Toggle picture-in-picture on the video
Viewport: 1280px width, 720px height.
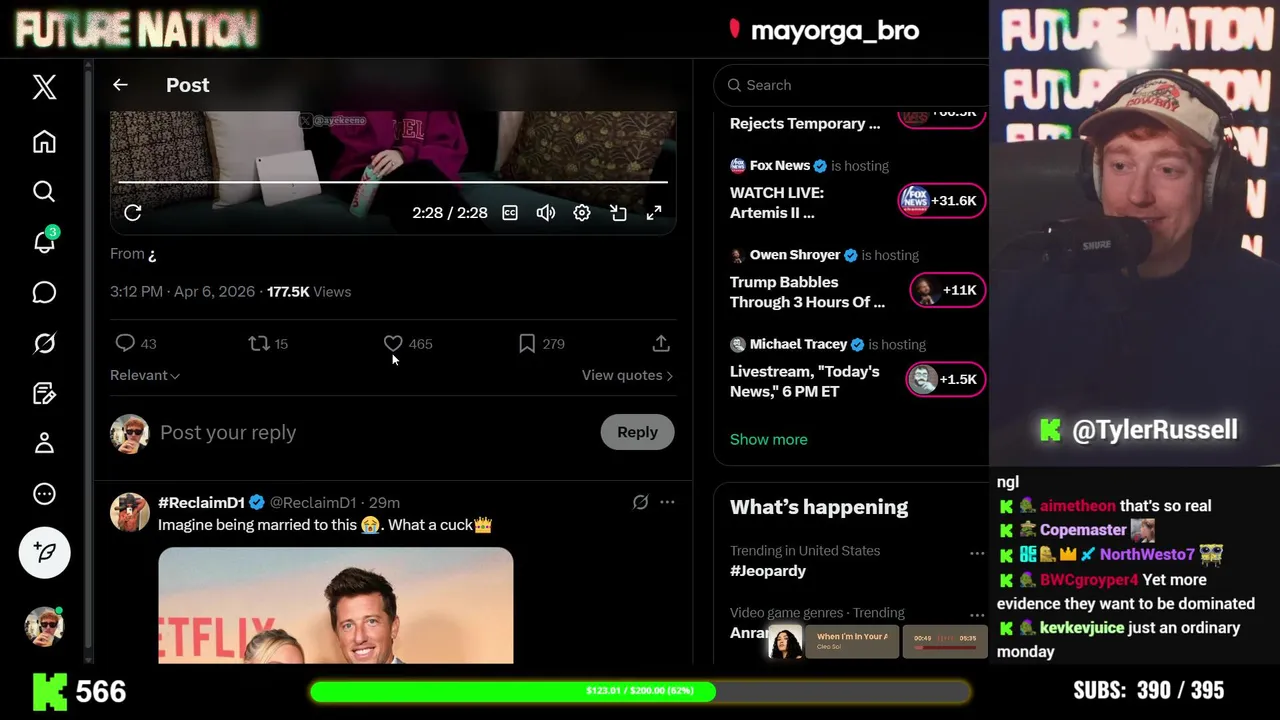pyautogui.click(x=618, y=213)
